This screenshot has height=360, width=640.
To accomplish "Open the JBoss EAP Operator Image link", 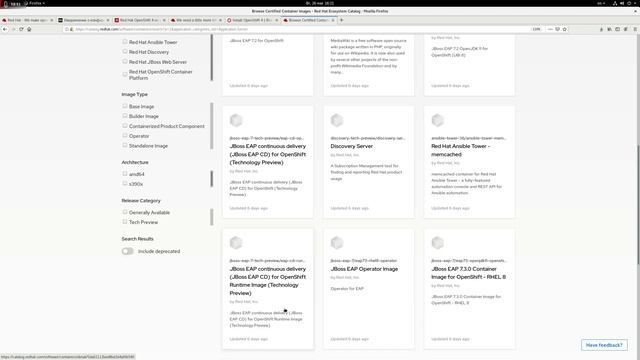I will coord(364,269).
